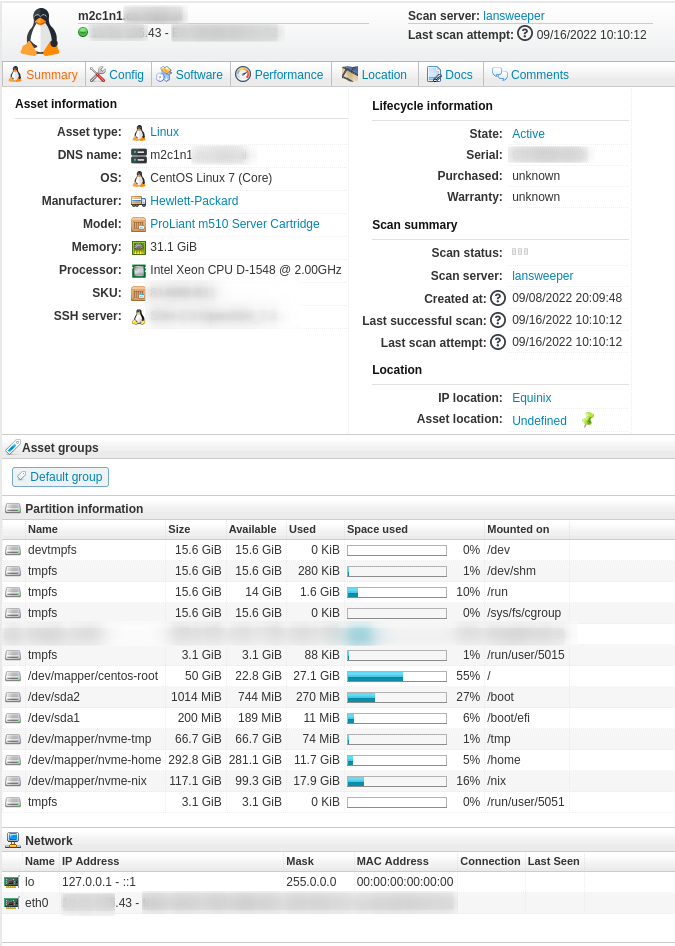Screen dimensions: 675x946
Task: Open the Equinix IP location link
Action: pyautogui.click(x=531, y=398)
